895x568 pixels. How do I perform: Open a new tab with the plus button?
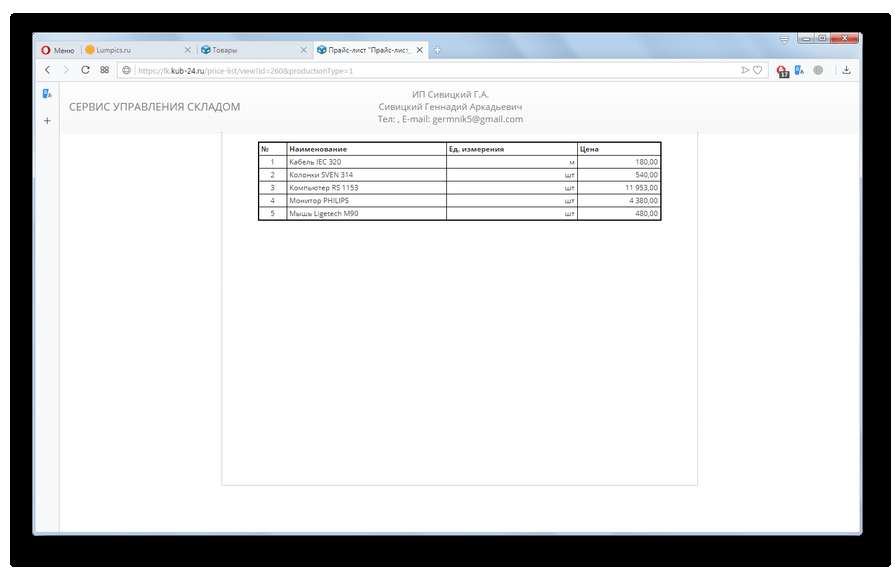pos(437,50)
